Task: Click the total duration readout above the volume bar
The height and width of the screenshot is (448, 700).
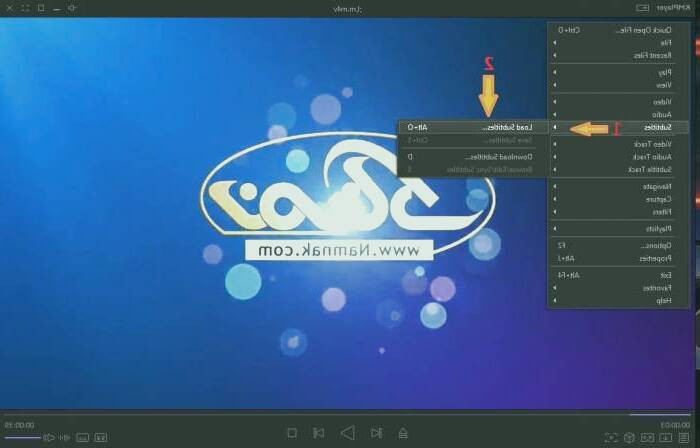Action: click(x=19, y=425)
